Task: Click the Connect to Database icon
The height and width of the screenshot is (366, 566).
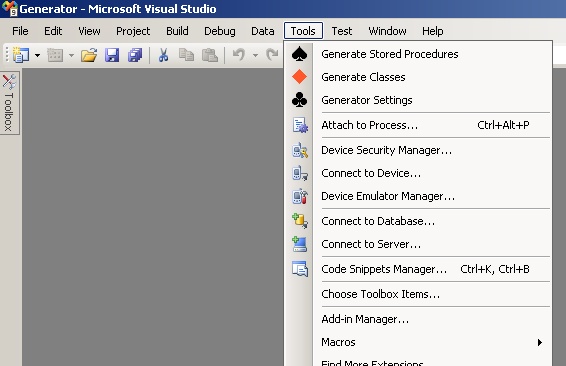Action: (x=300, y=221)
